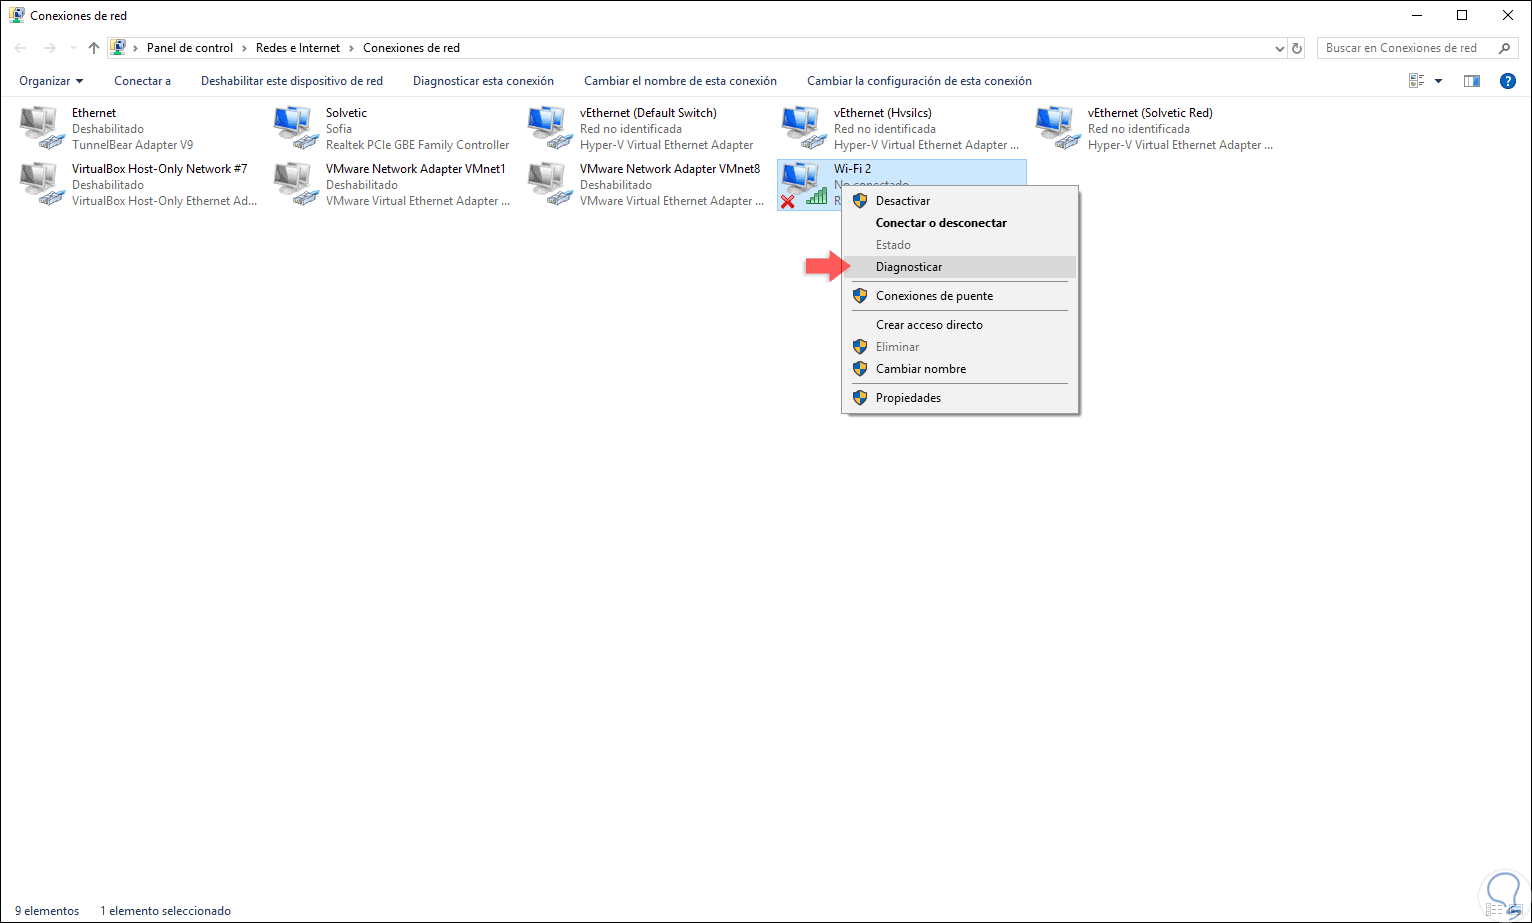Image resolution: width=1532 pixels, height=923 pixels.
Task: Click the window title bar network icon
Action: pyautogui.click(x=17, y=15)
